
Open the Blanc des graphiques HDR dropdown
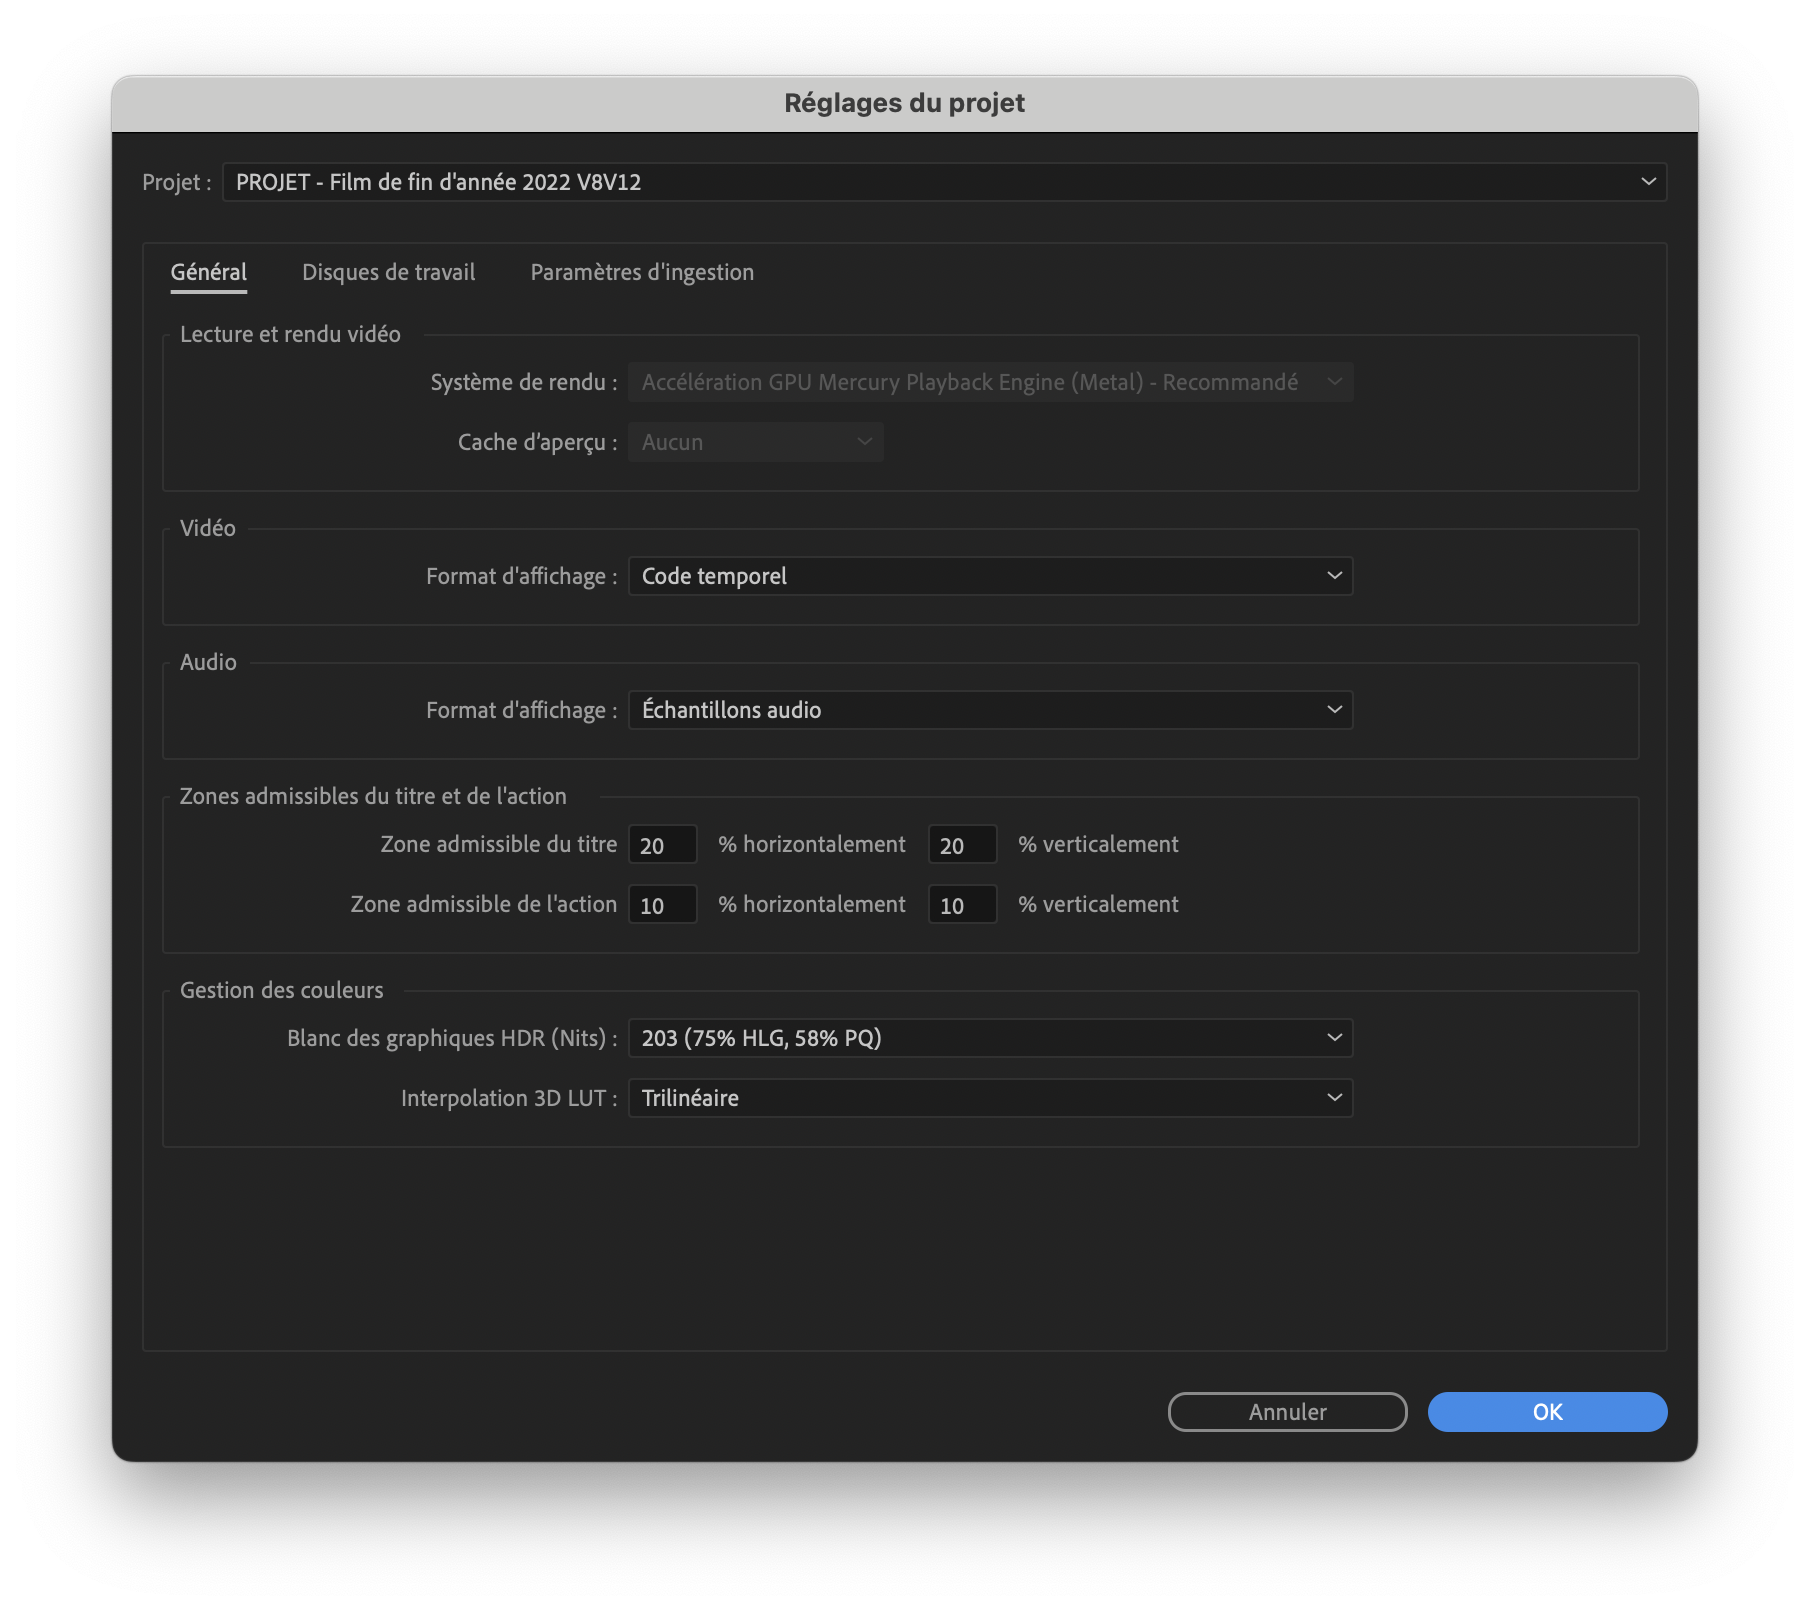tap(990, 1038)
